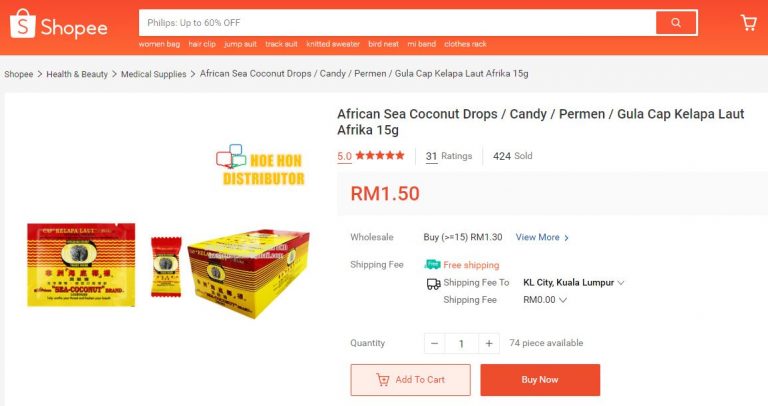Viewport: 768px width, 406px height.
Task: Click the quantity number field
Action: click(x=461, y=343)
